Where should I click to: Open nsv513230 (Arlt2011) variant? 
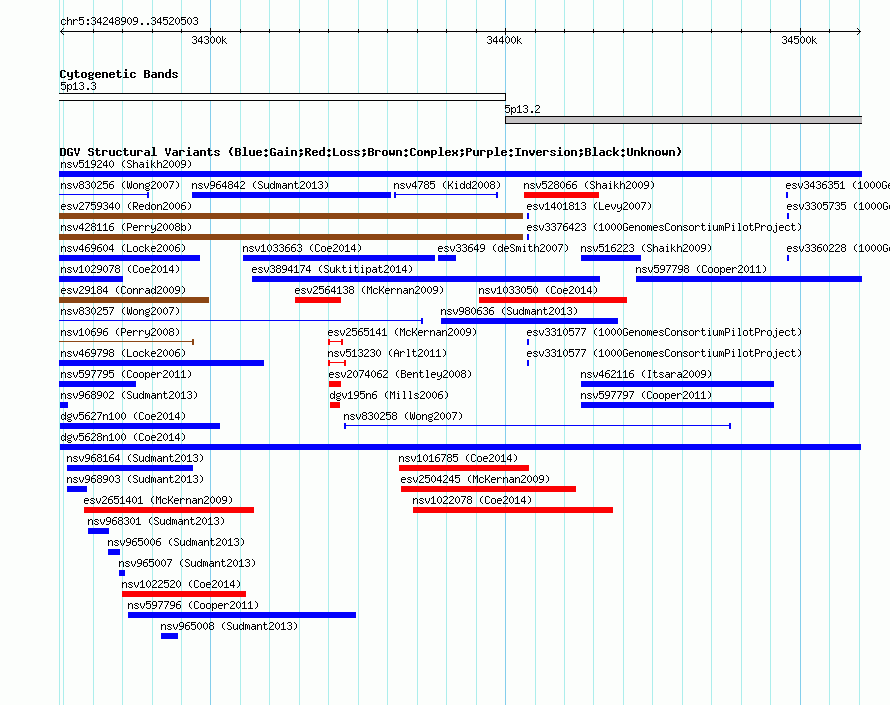[387, 353]
